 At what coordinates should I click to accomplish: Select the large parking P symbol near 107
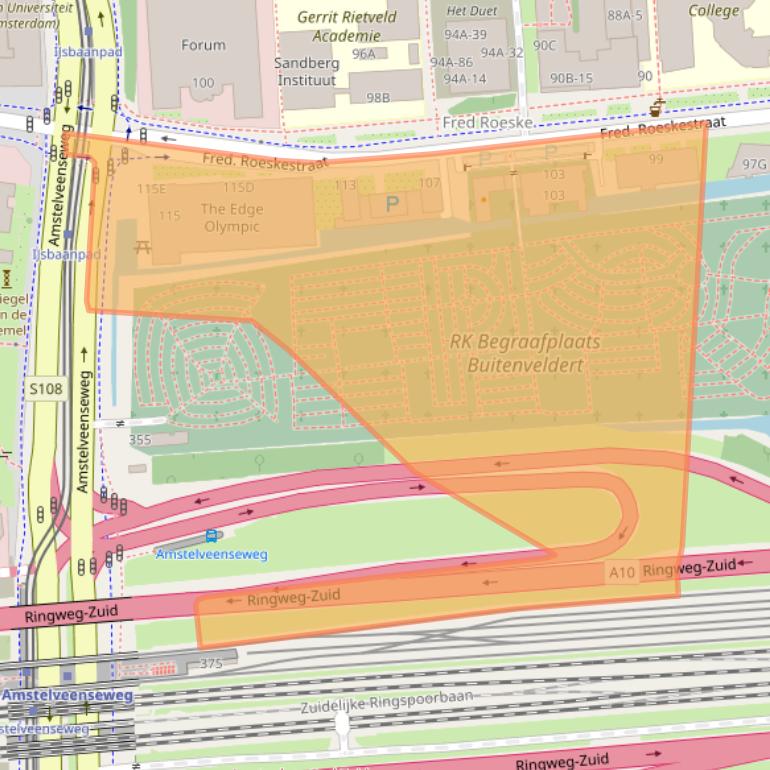pyautogui.click(x=392, y=204)
